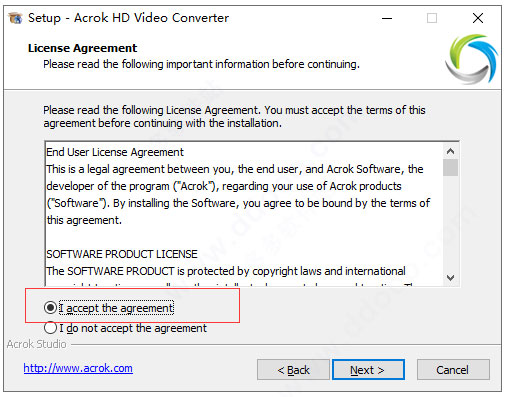
Task: Go back with the "< Back" button
Action: point(293,370)
